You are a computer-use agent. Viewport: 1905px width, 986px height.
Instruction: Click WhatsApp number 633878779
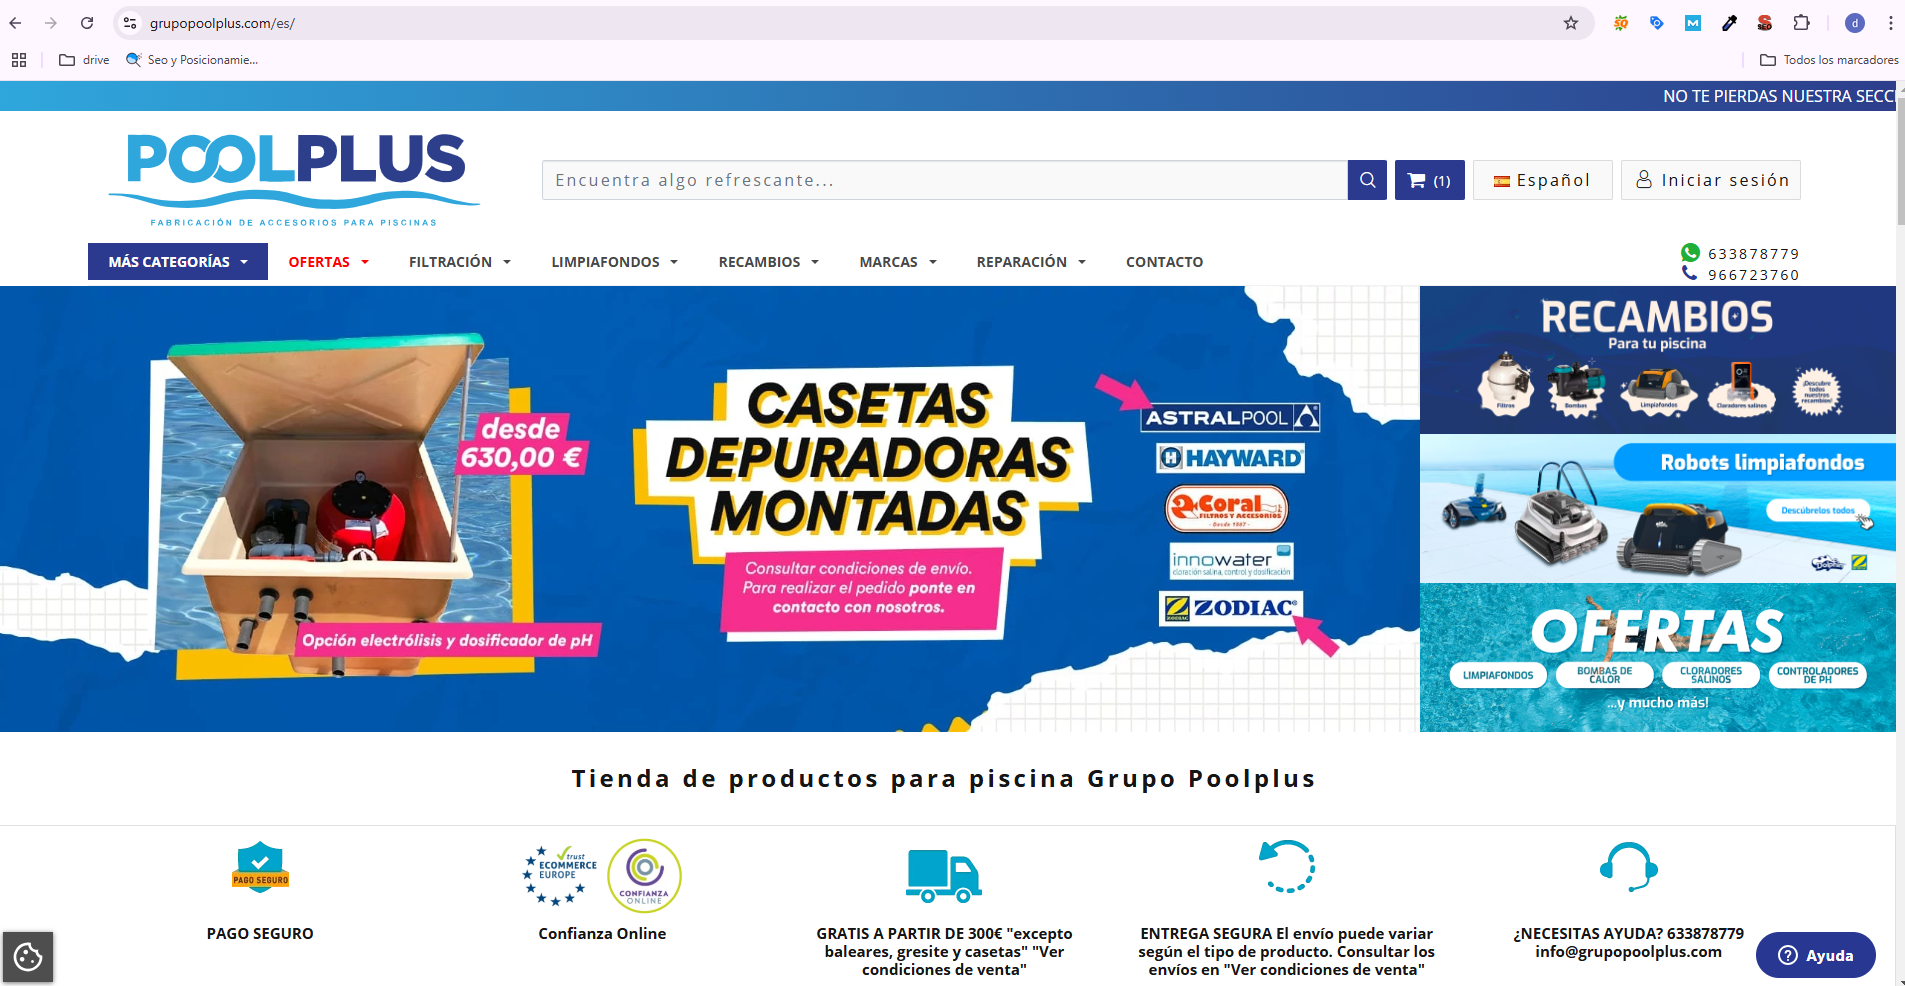[1753, 254]
